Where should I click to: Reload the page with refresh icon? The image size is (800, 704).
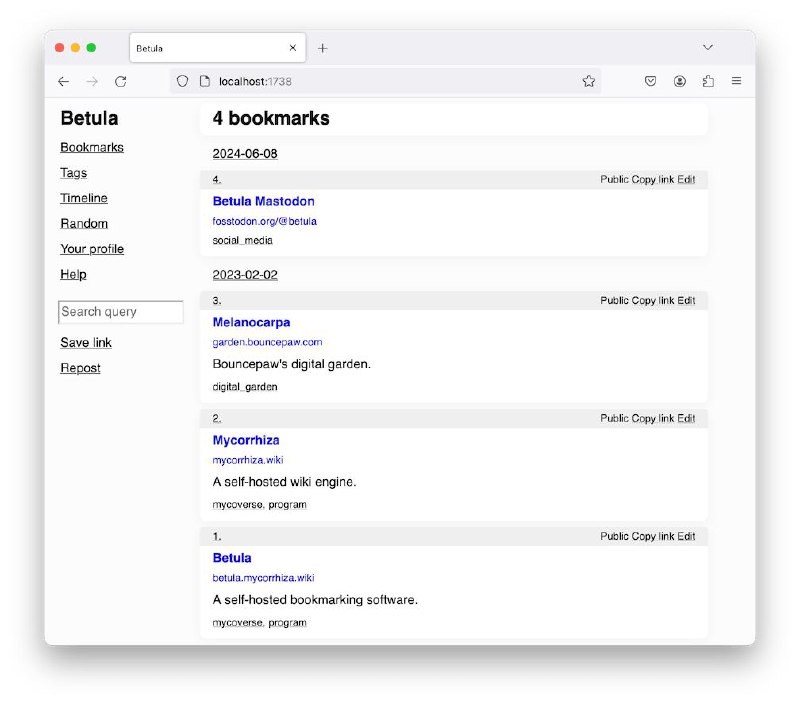pyautogui.click(x=120, y=82)
